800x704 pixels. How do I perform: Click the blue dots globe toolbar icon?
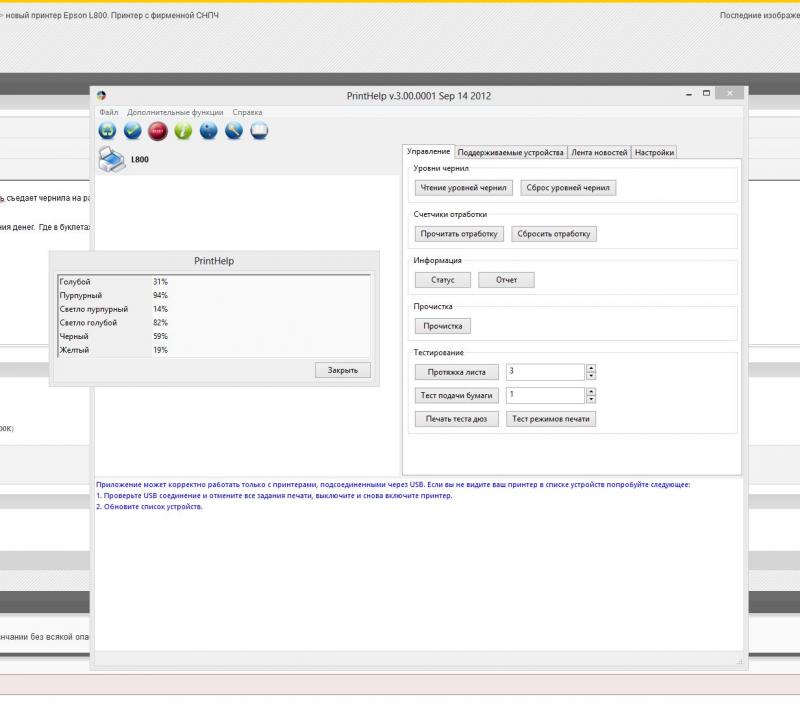coord(209,131)
